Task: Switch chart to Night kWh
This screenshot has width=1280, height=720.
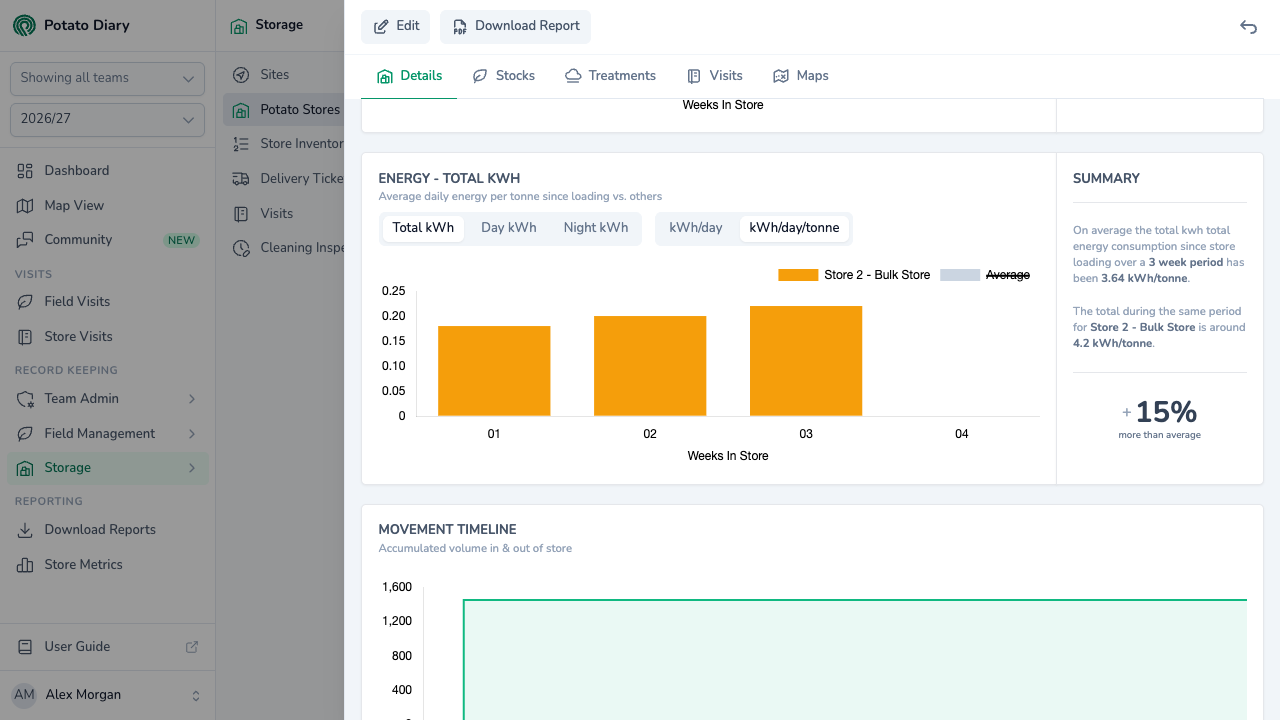Action: 596,228
